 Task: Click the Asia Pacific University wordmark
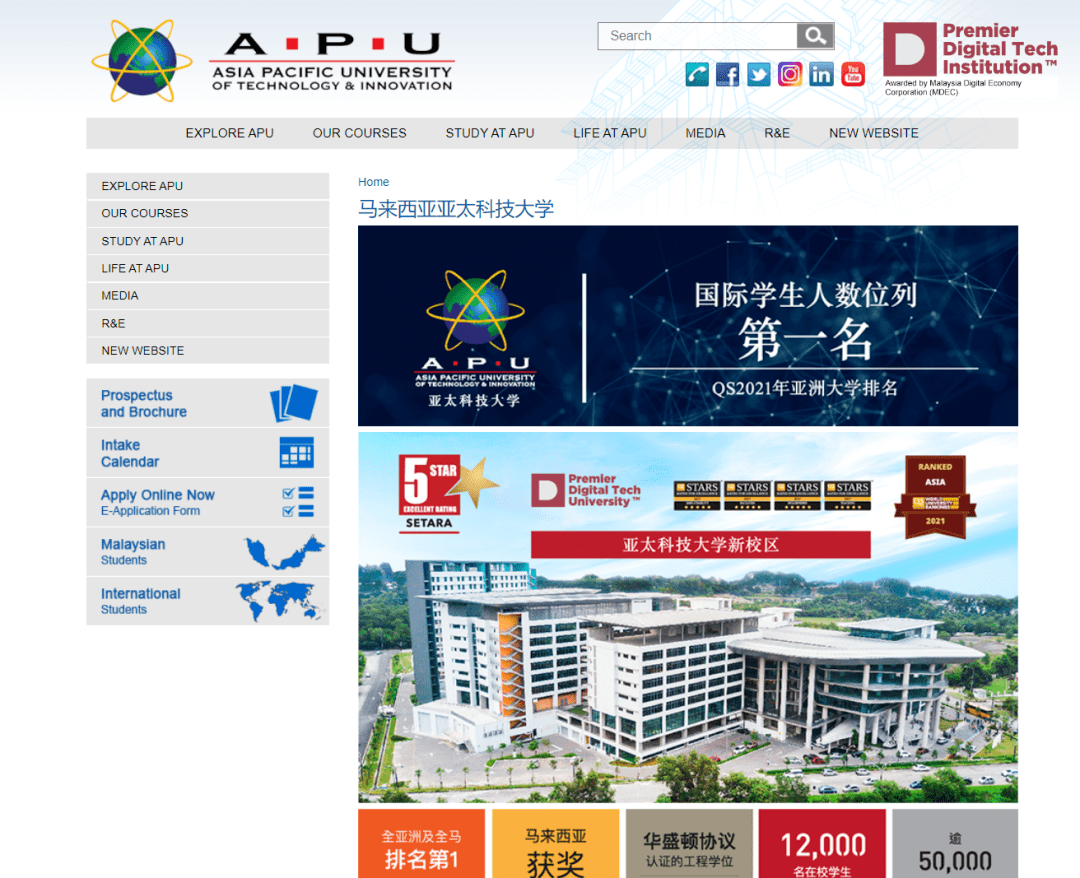click(x=333, y=61)
